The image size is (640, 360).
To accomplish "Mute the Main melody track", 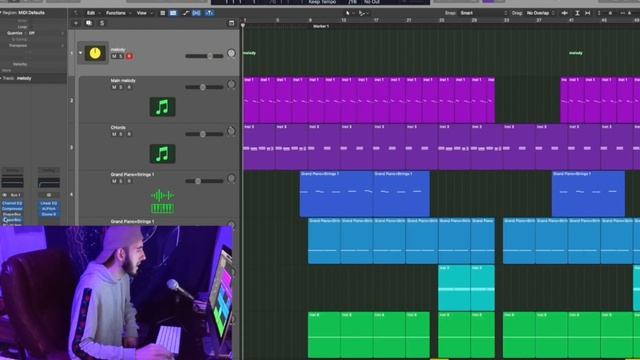I will pyautogui.click(x=114, y=87).
